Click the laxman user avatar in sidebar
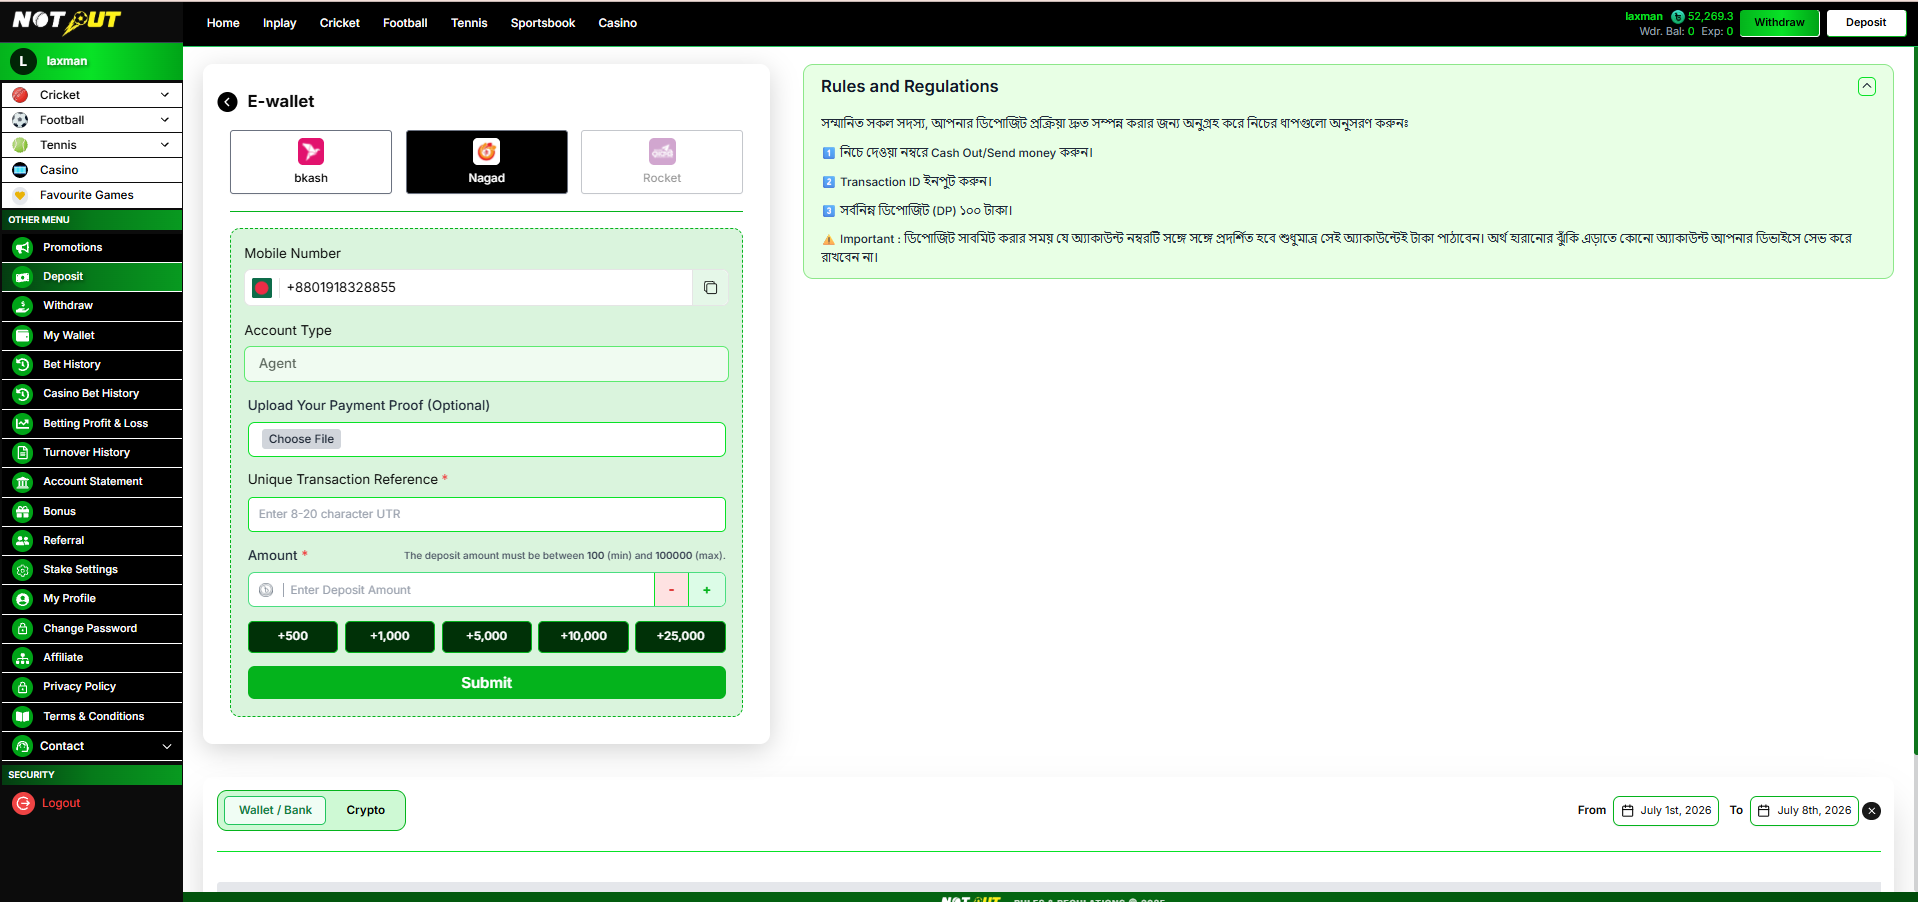1918x902 pixels. tap(23, 61)
